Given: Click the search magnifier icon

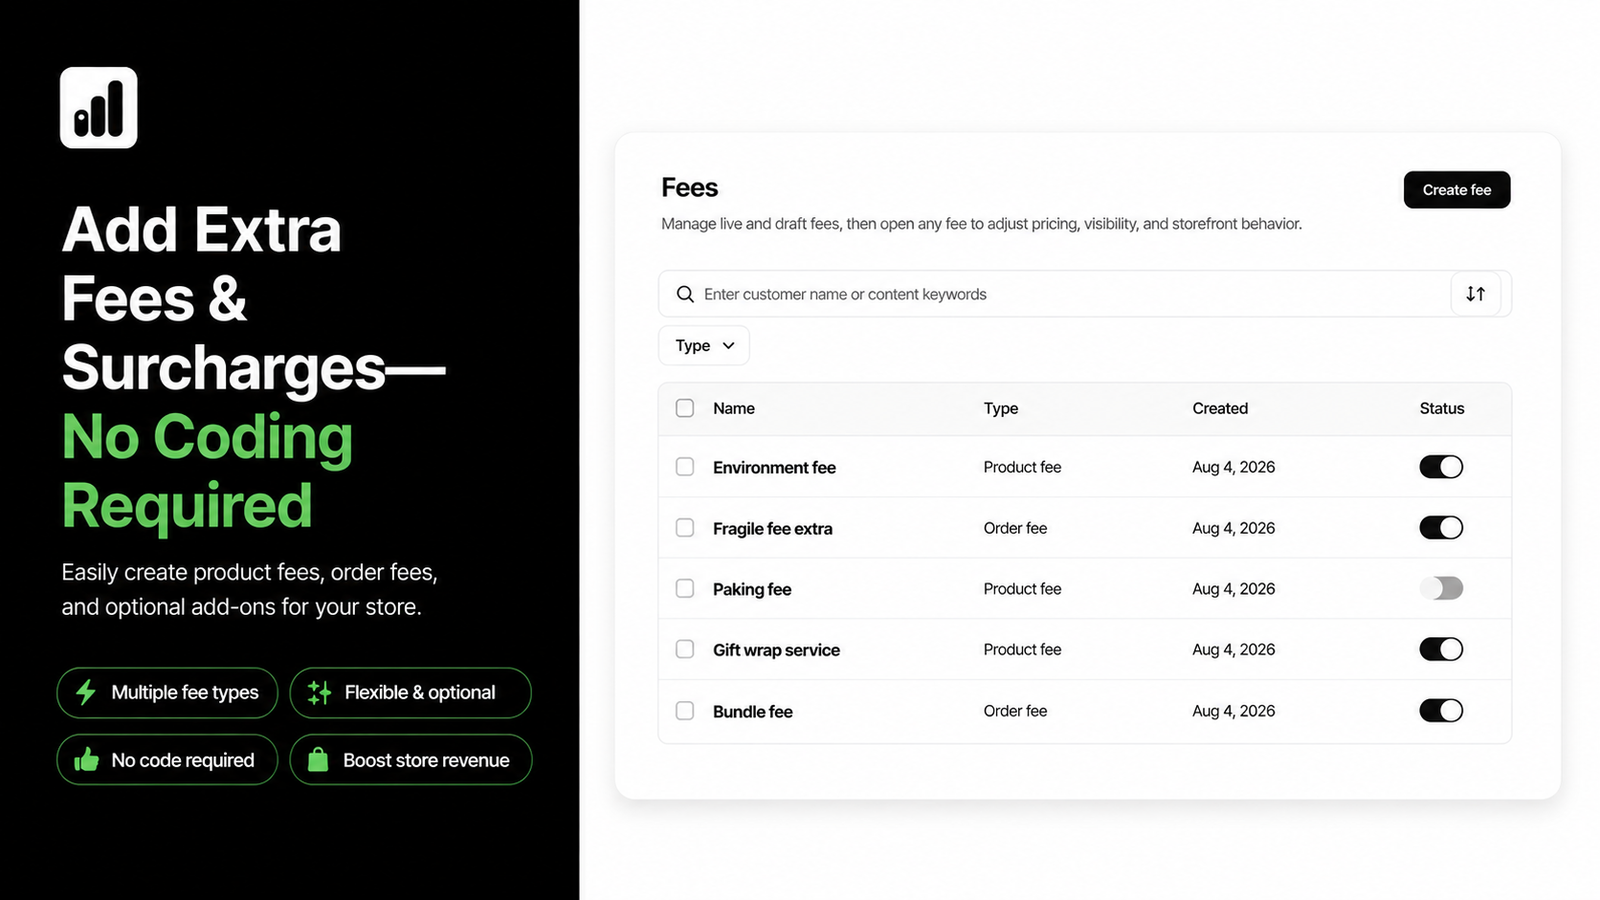Looking at the screenshot, I should [x=685, y=294].
